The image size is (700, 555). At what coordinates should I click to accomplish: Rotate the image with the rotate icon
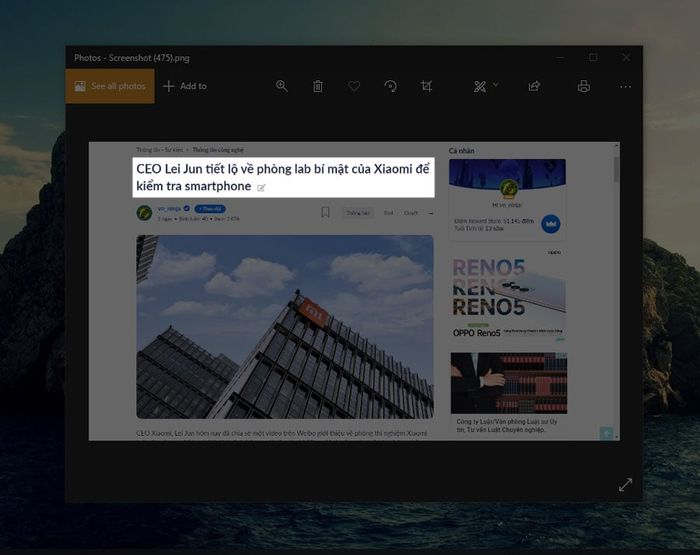click(391, 86)
